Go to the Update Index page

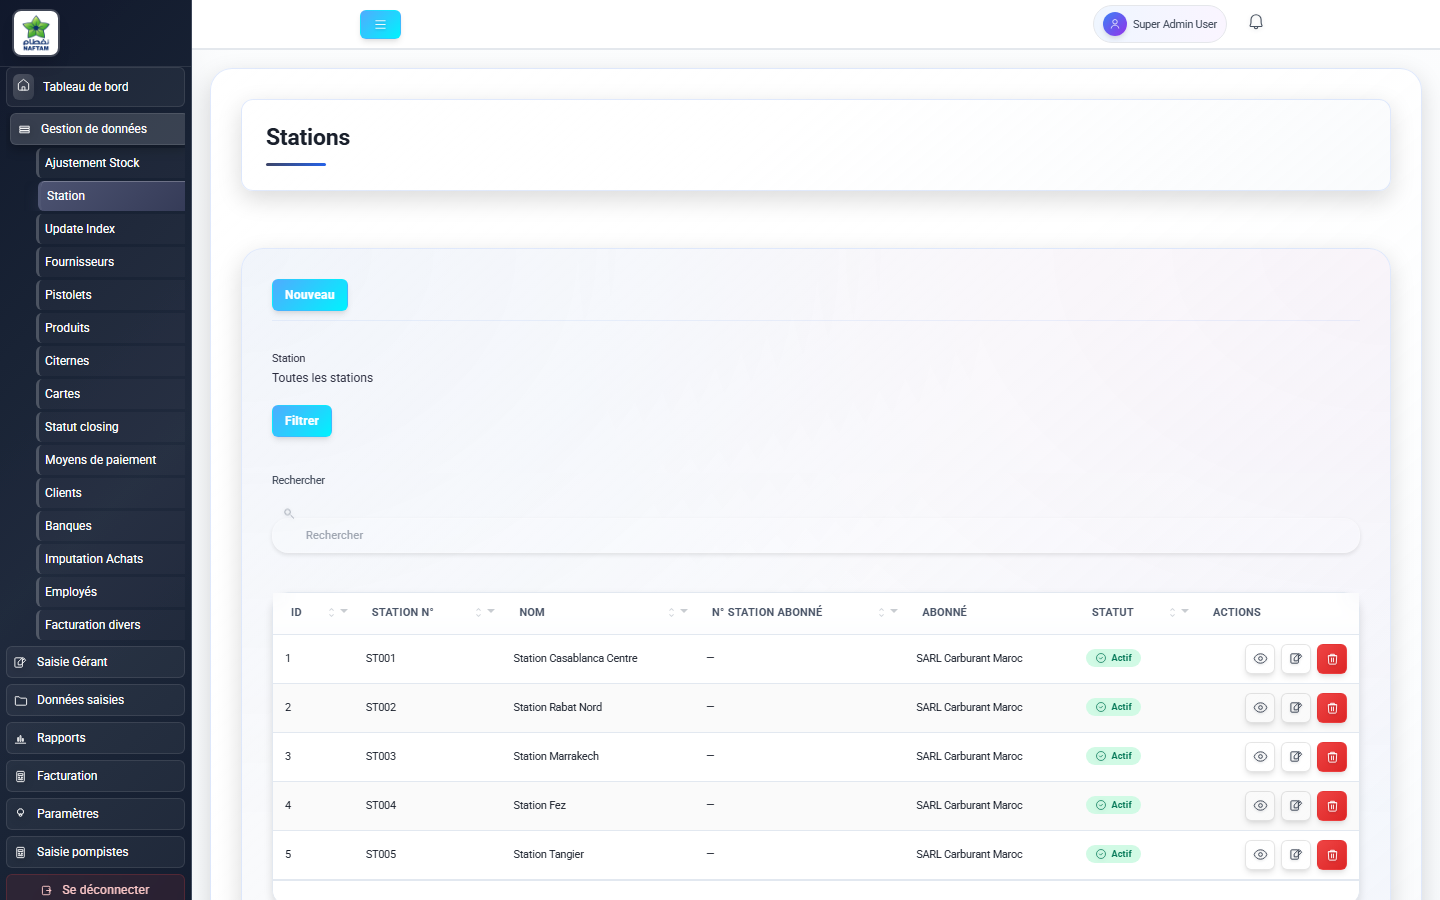(110, 229)
